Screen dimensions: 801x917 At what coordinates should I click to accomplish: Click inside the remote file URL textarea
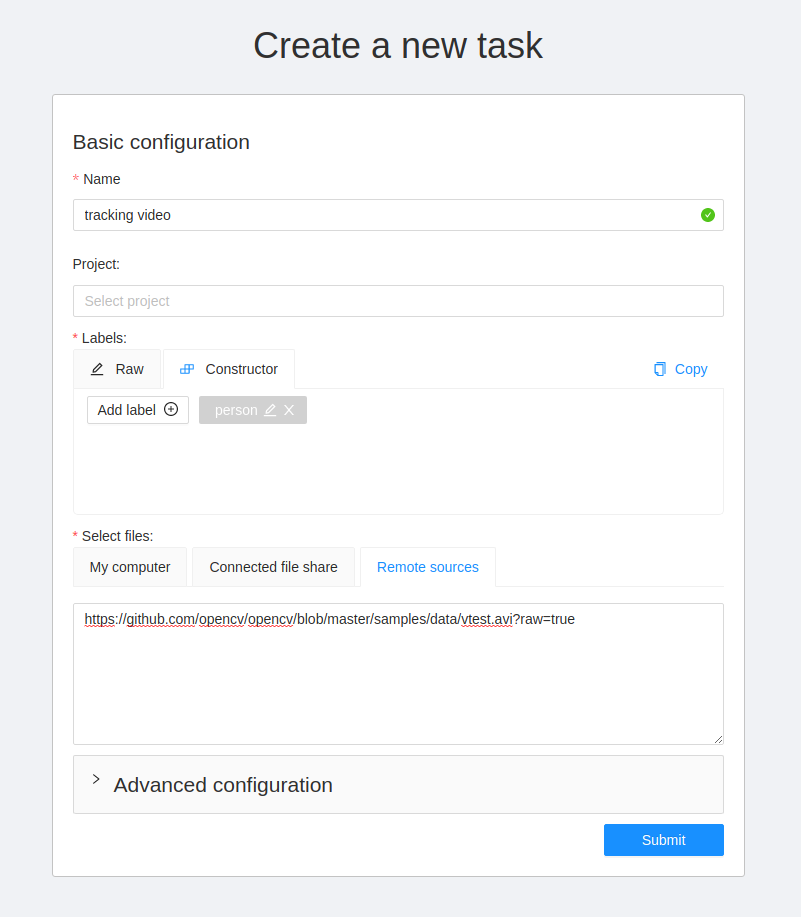[x=398, y=670]
